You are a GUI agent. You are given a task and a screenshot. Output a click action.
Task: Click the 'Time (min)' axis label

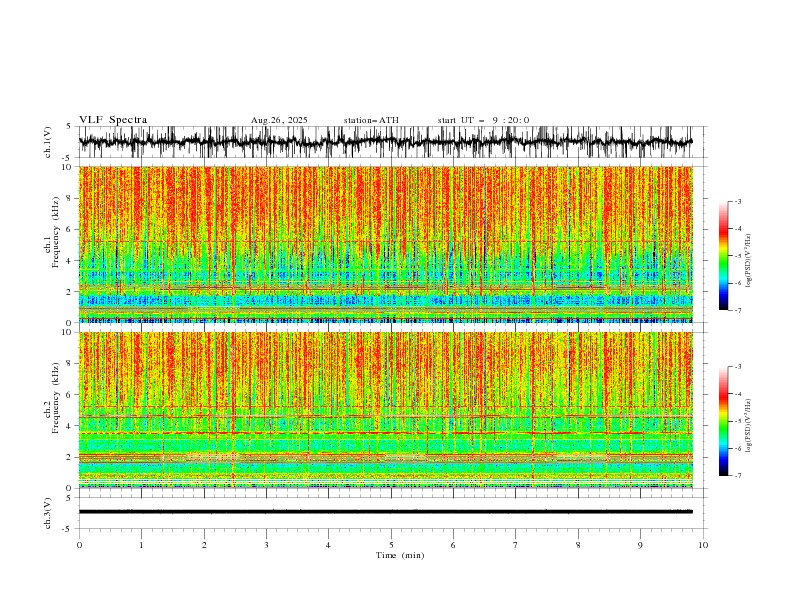400,555
